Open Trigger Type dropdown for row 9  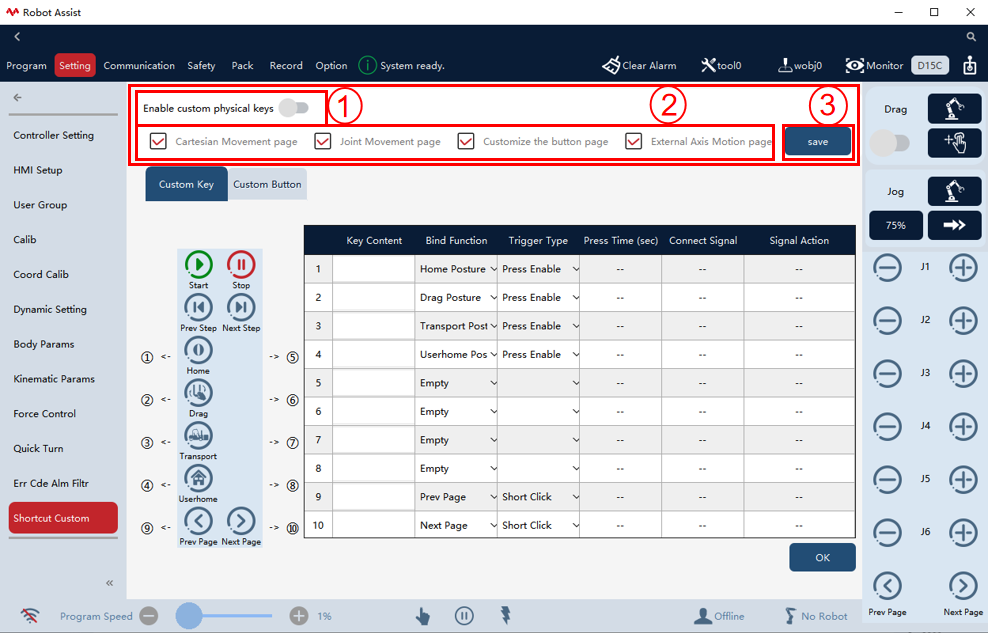pos(539,497)
